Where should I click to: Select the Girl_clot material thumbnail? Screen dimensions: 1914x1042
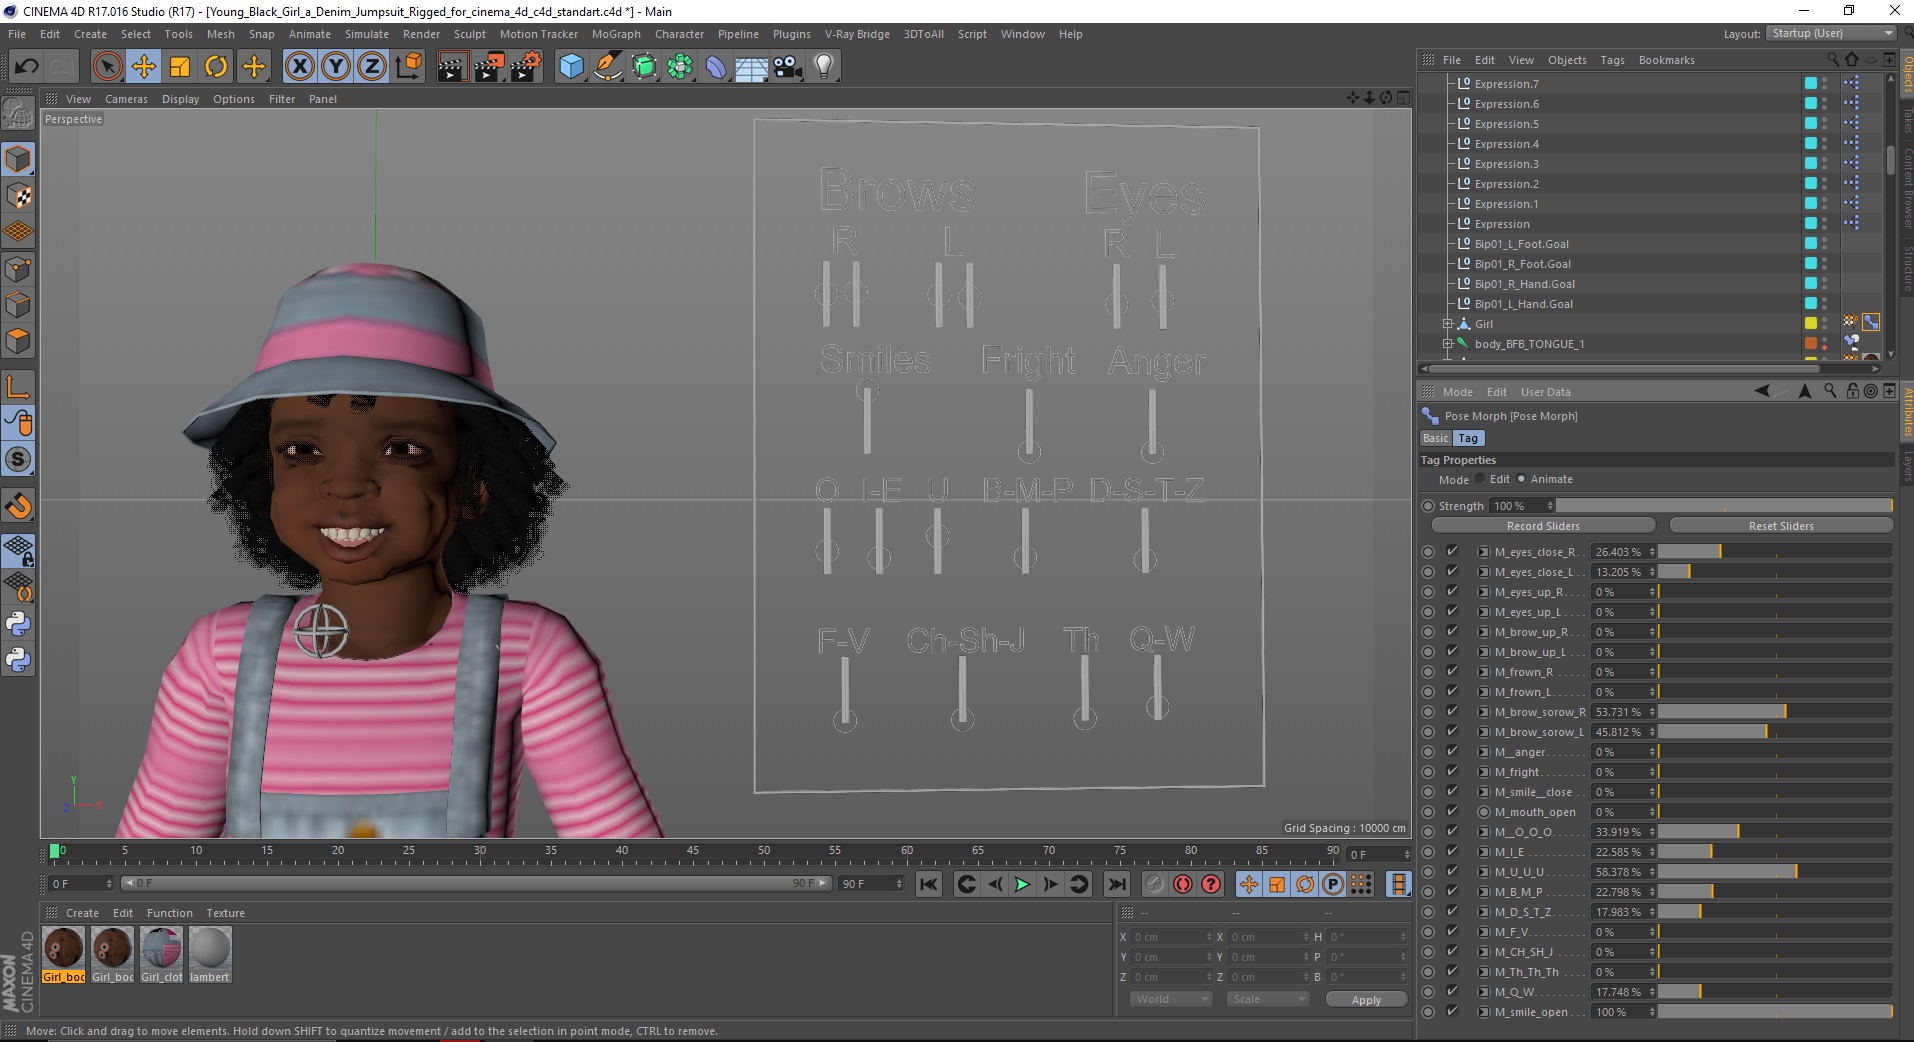pos(161,954)
